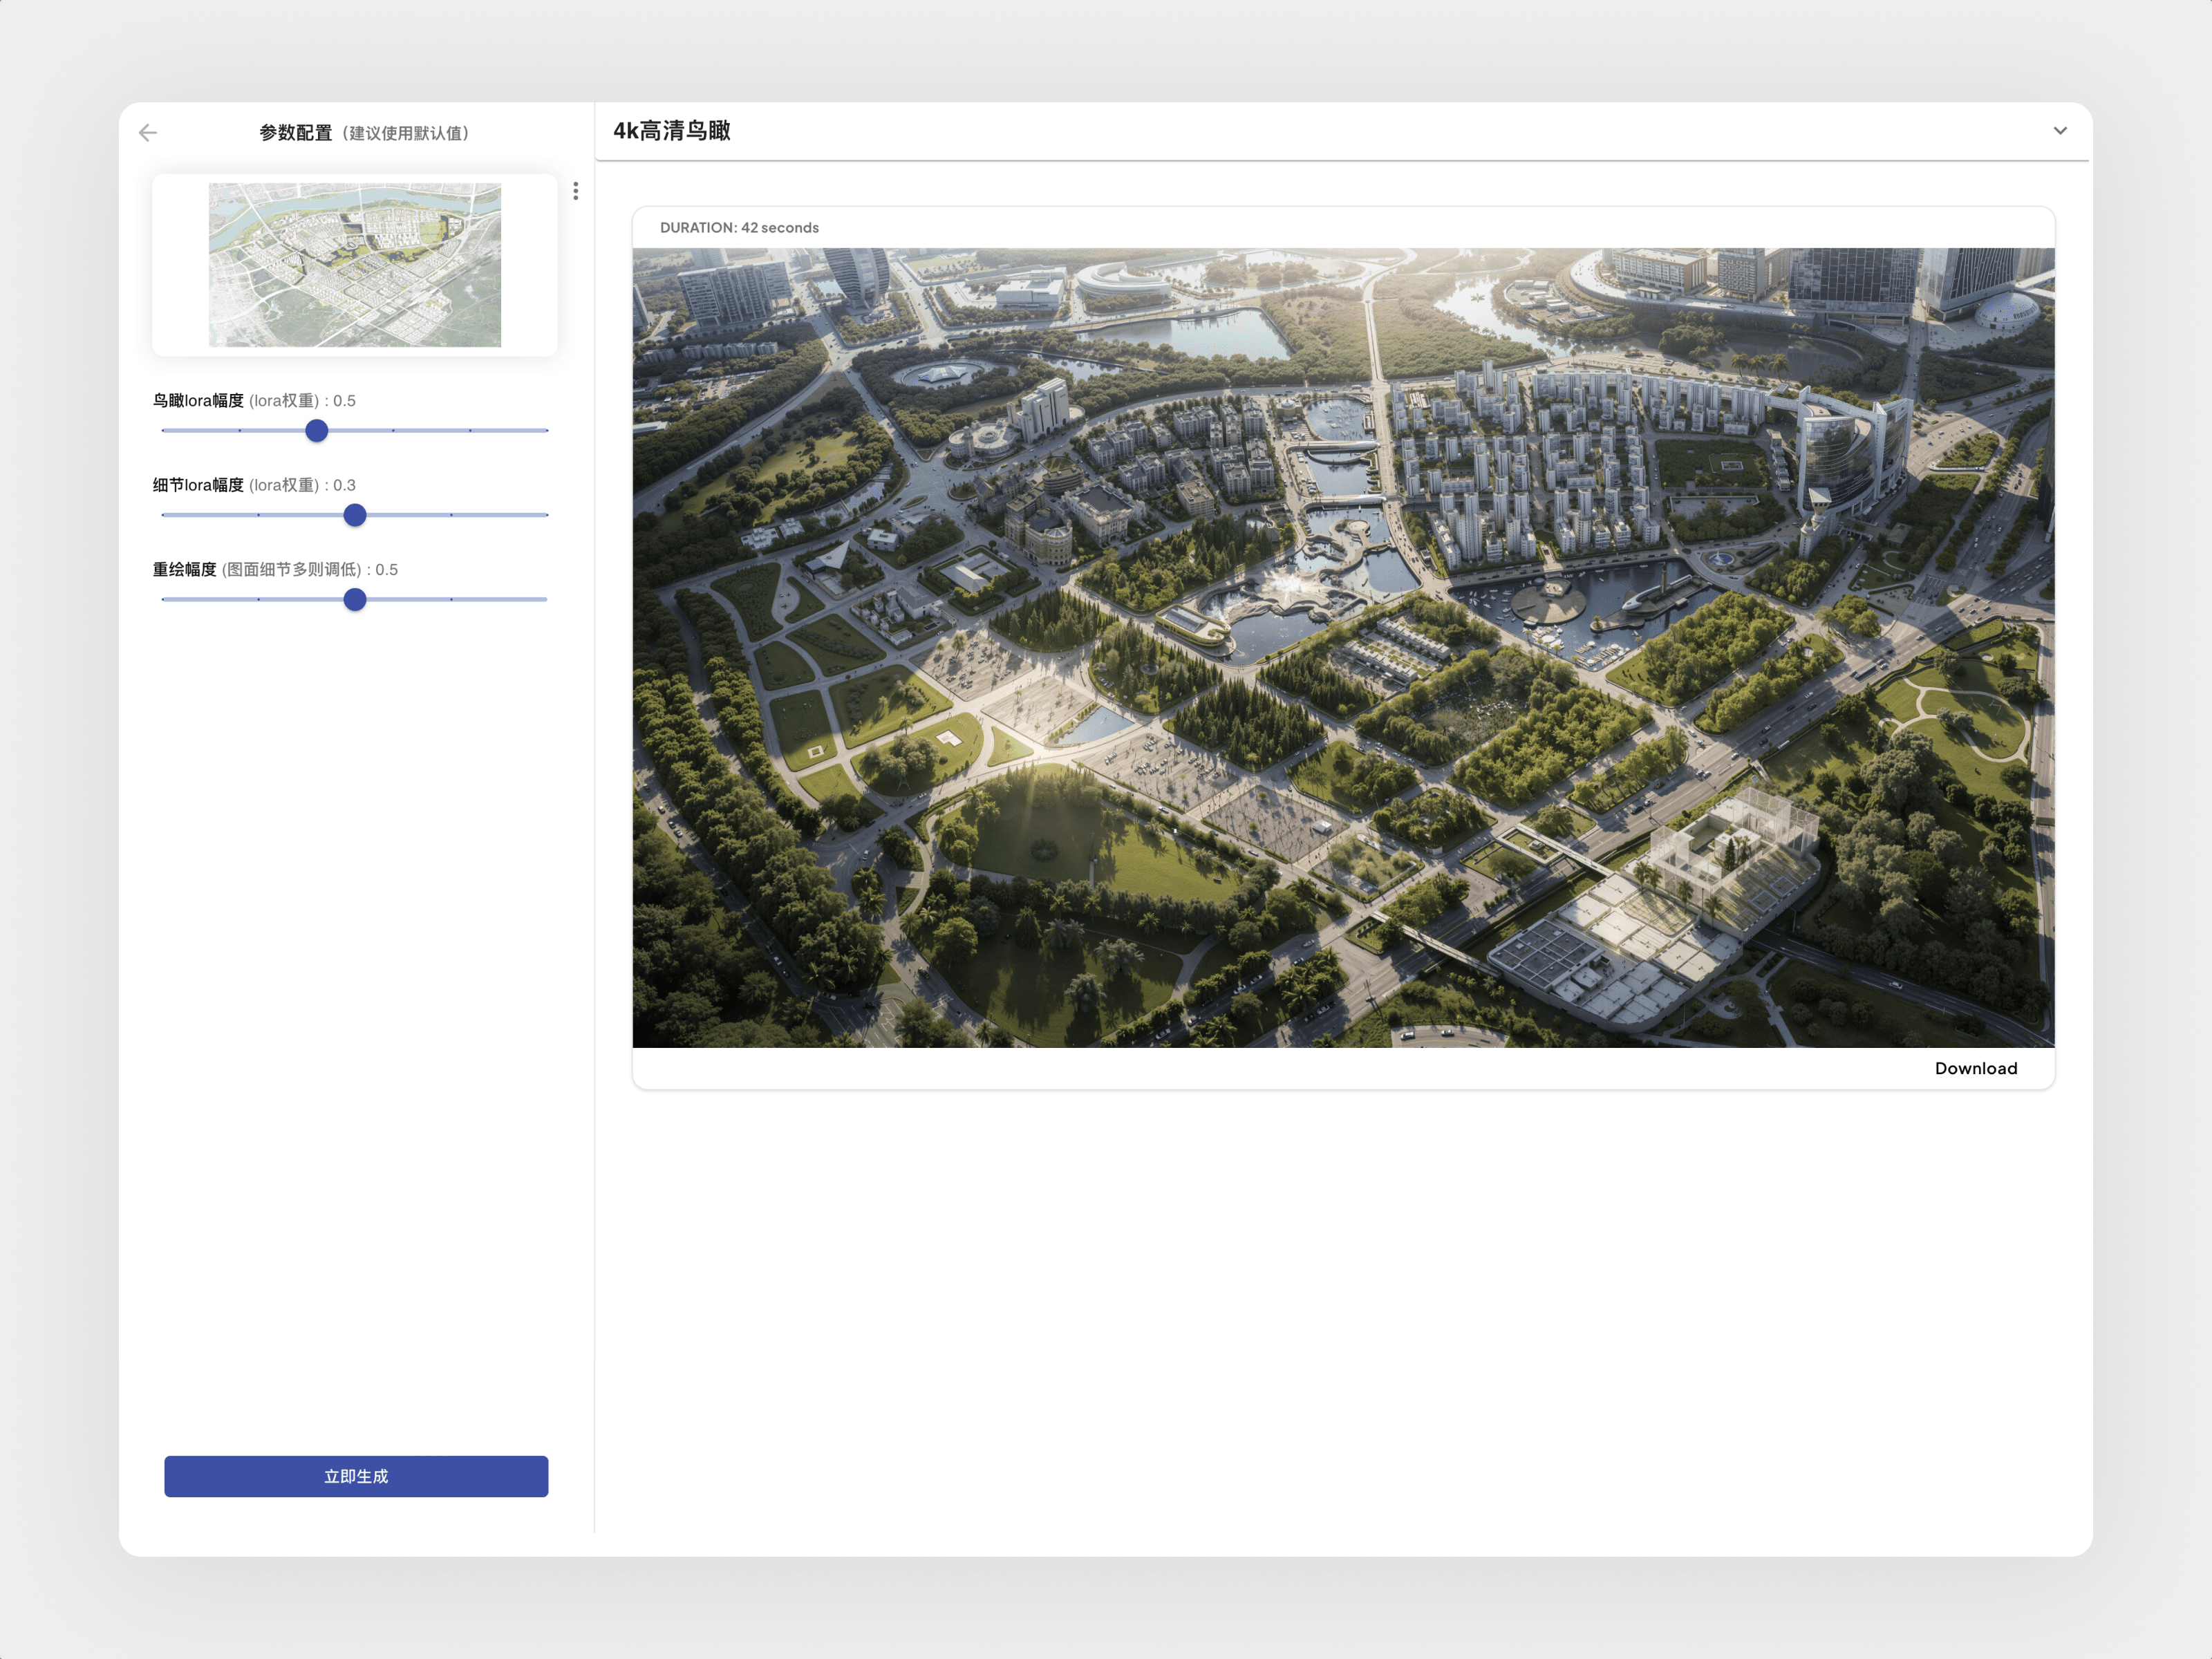Select the uploaded site plan thumbnail
Image resolution: width=2212 pixels, height=1659 pixels.
click(x=355, y=265)
